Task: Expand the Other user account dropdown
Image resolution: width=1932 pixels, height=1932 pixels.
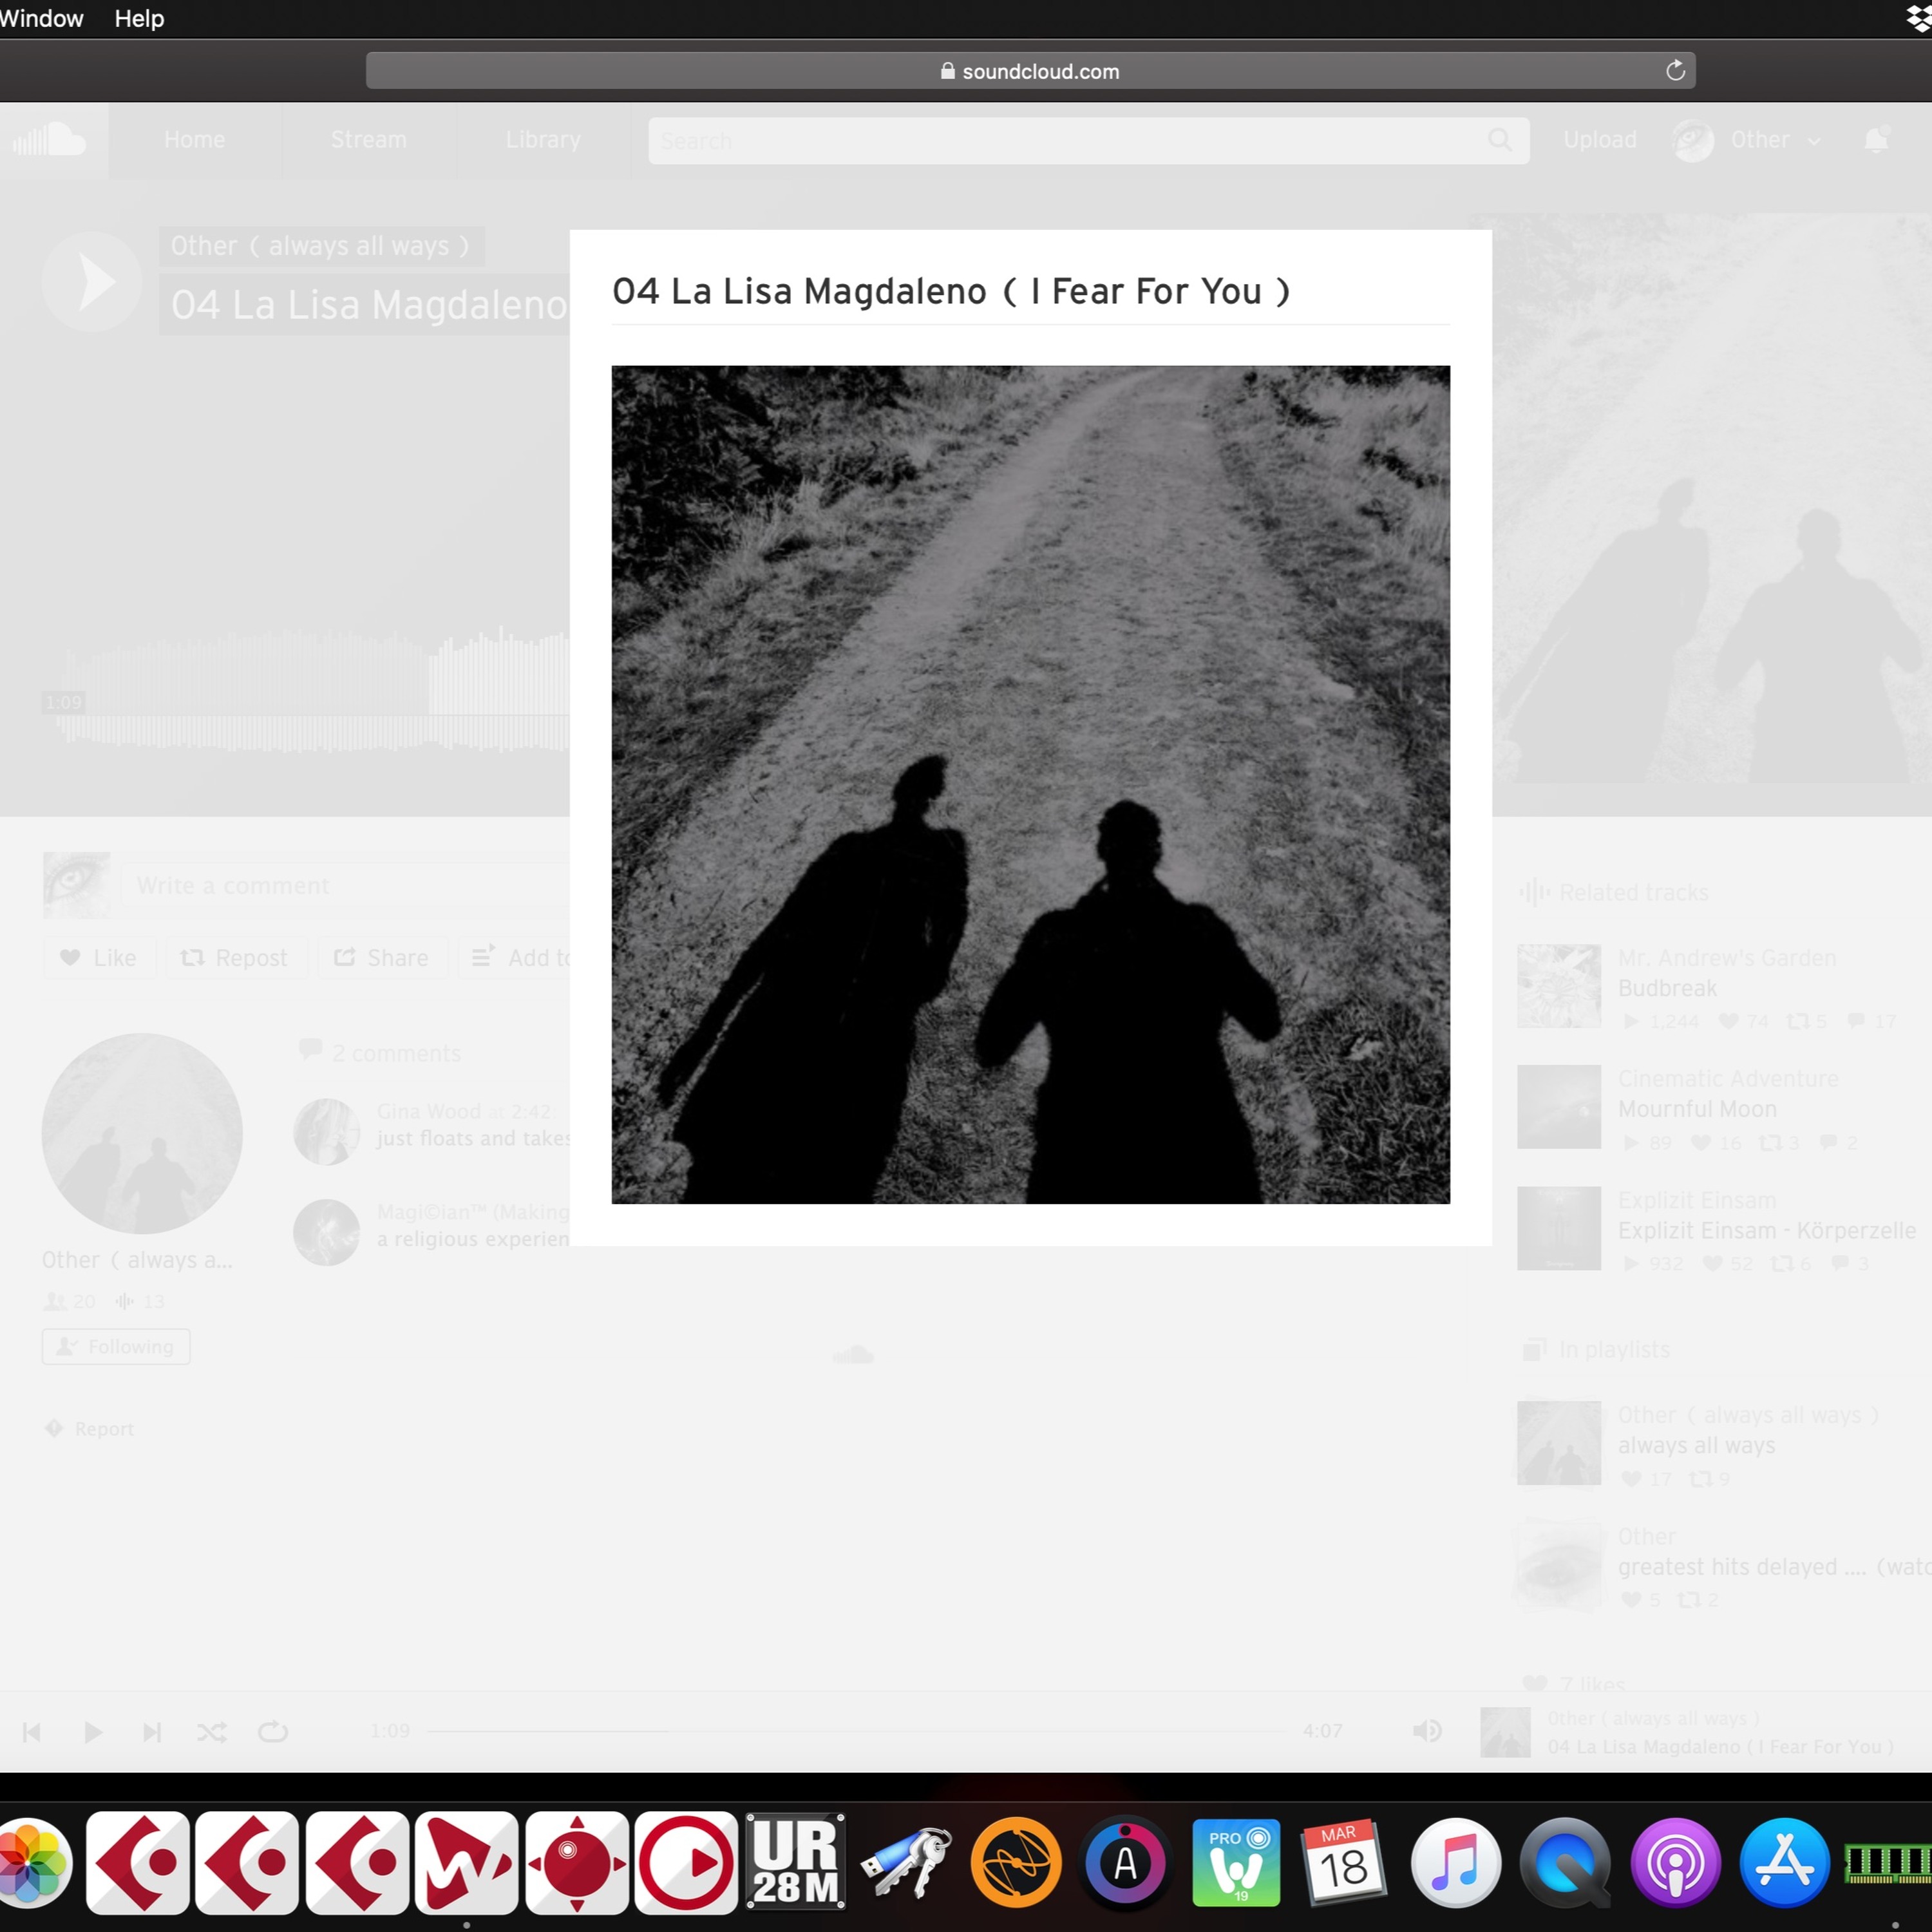Action: pos(1747,141)
